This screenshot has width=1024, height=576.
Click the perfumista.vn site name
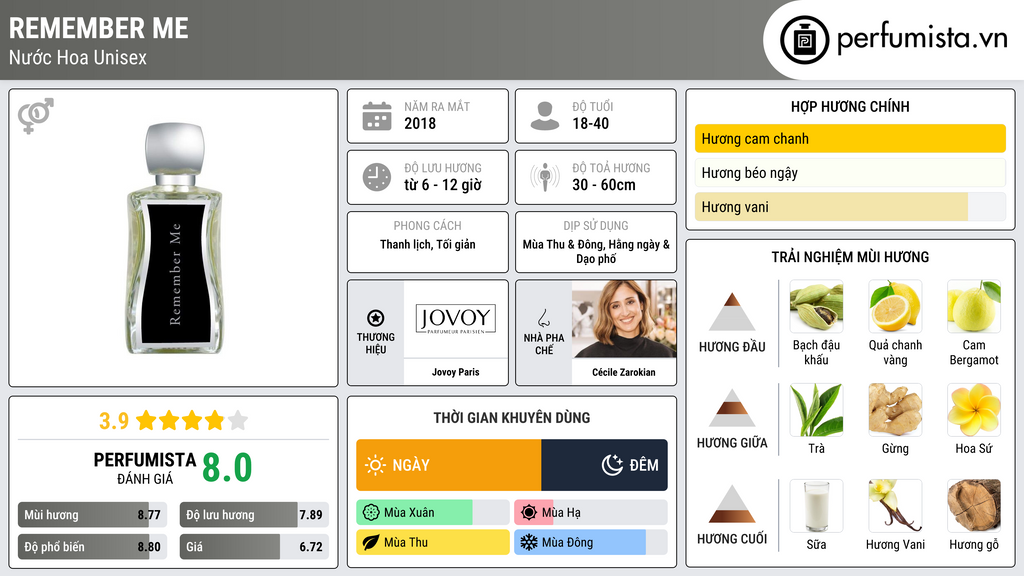(x=922, y=38)
